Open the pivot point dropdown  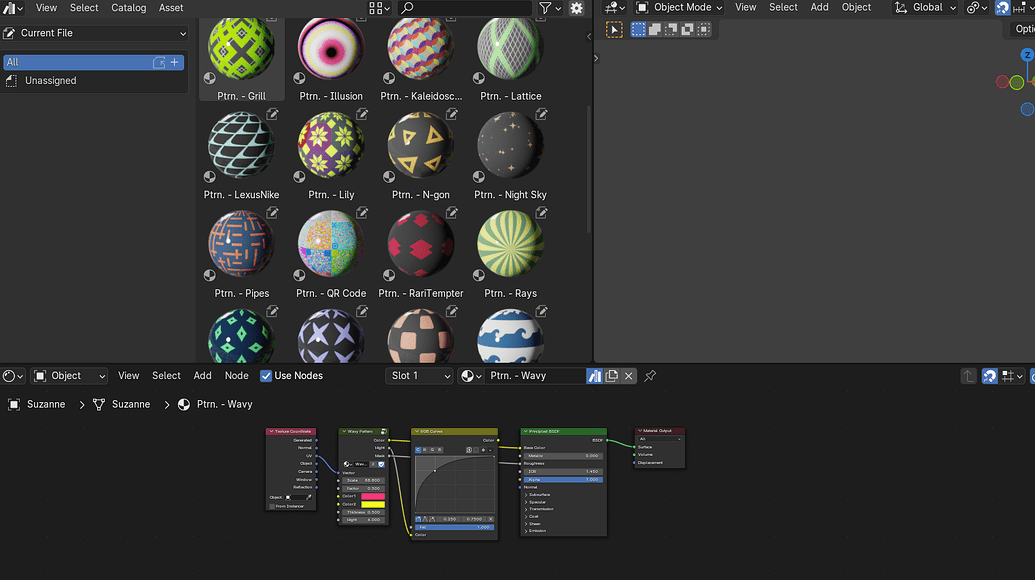976,8
